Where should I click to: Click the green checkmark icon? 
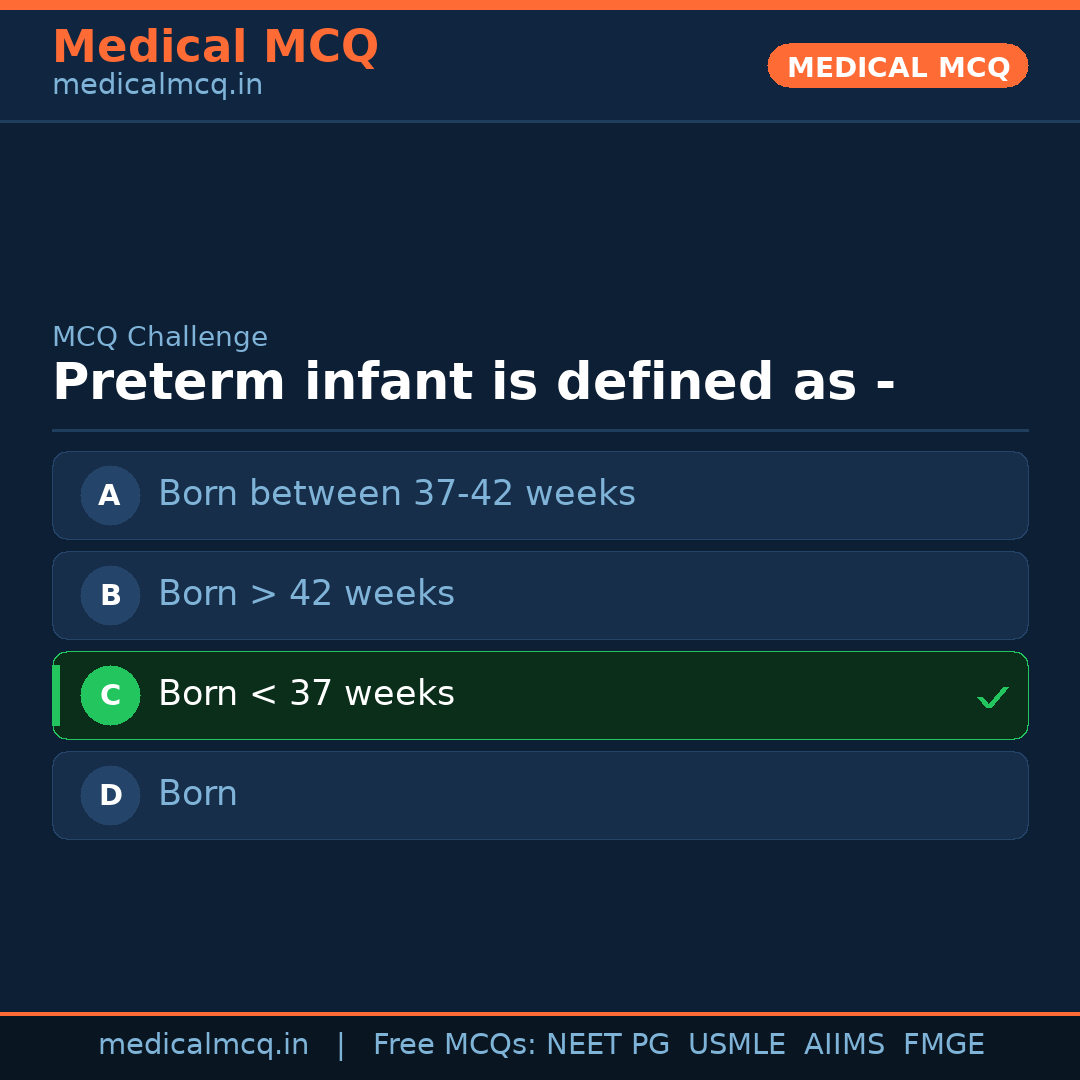(992, 697)
